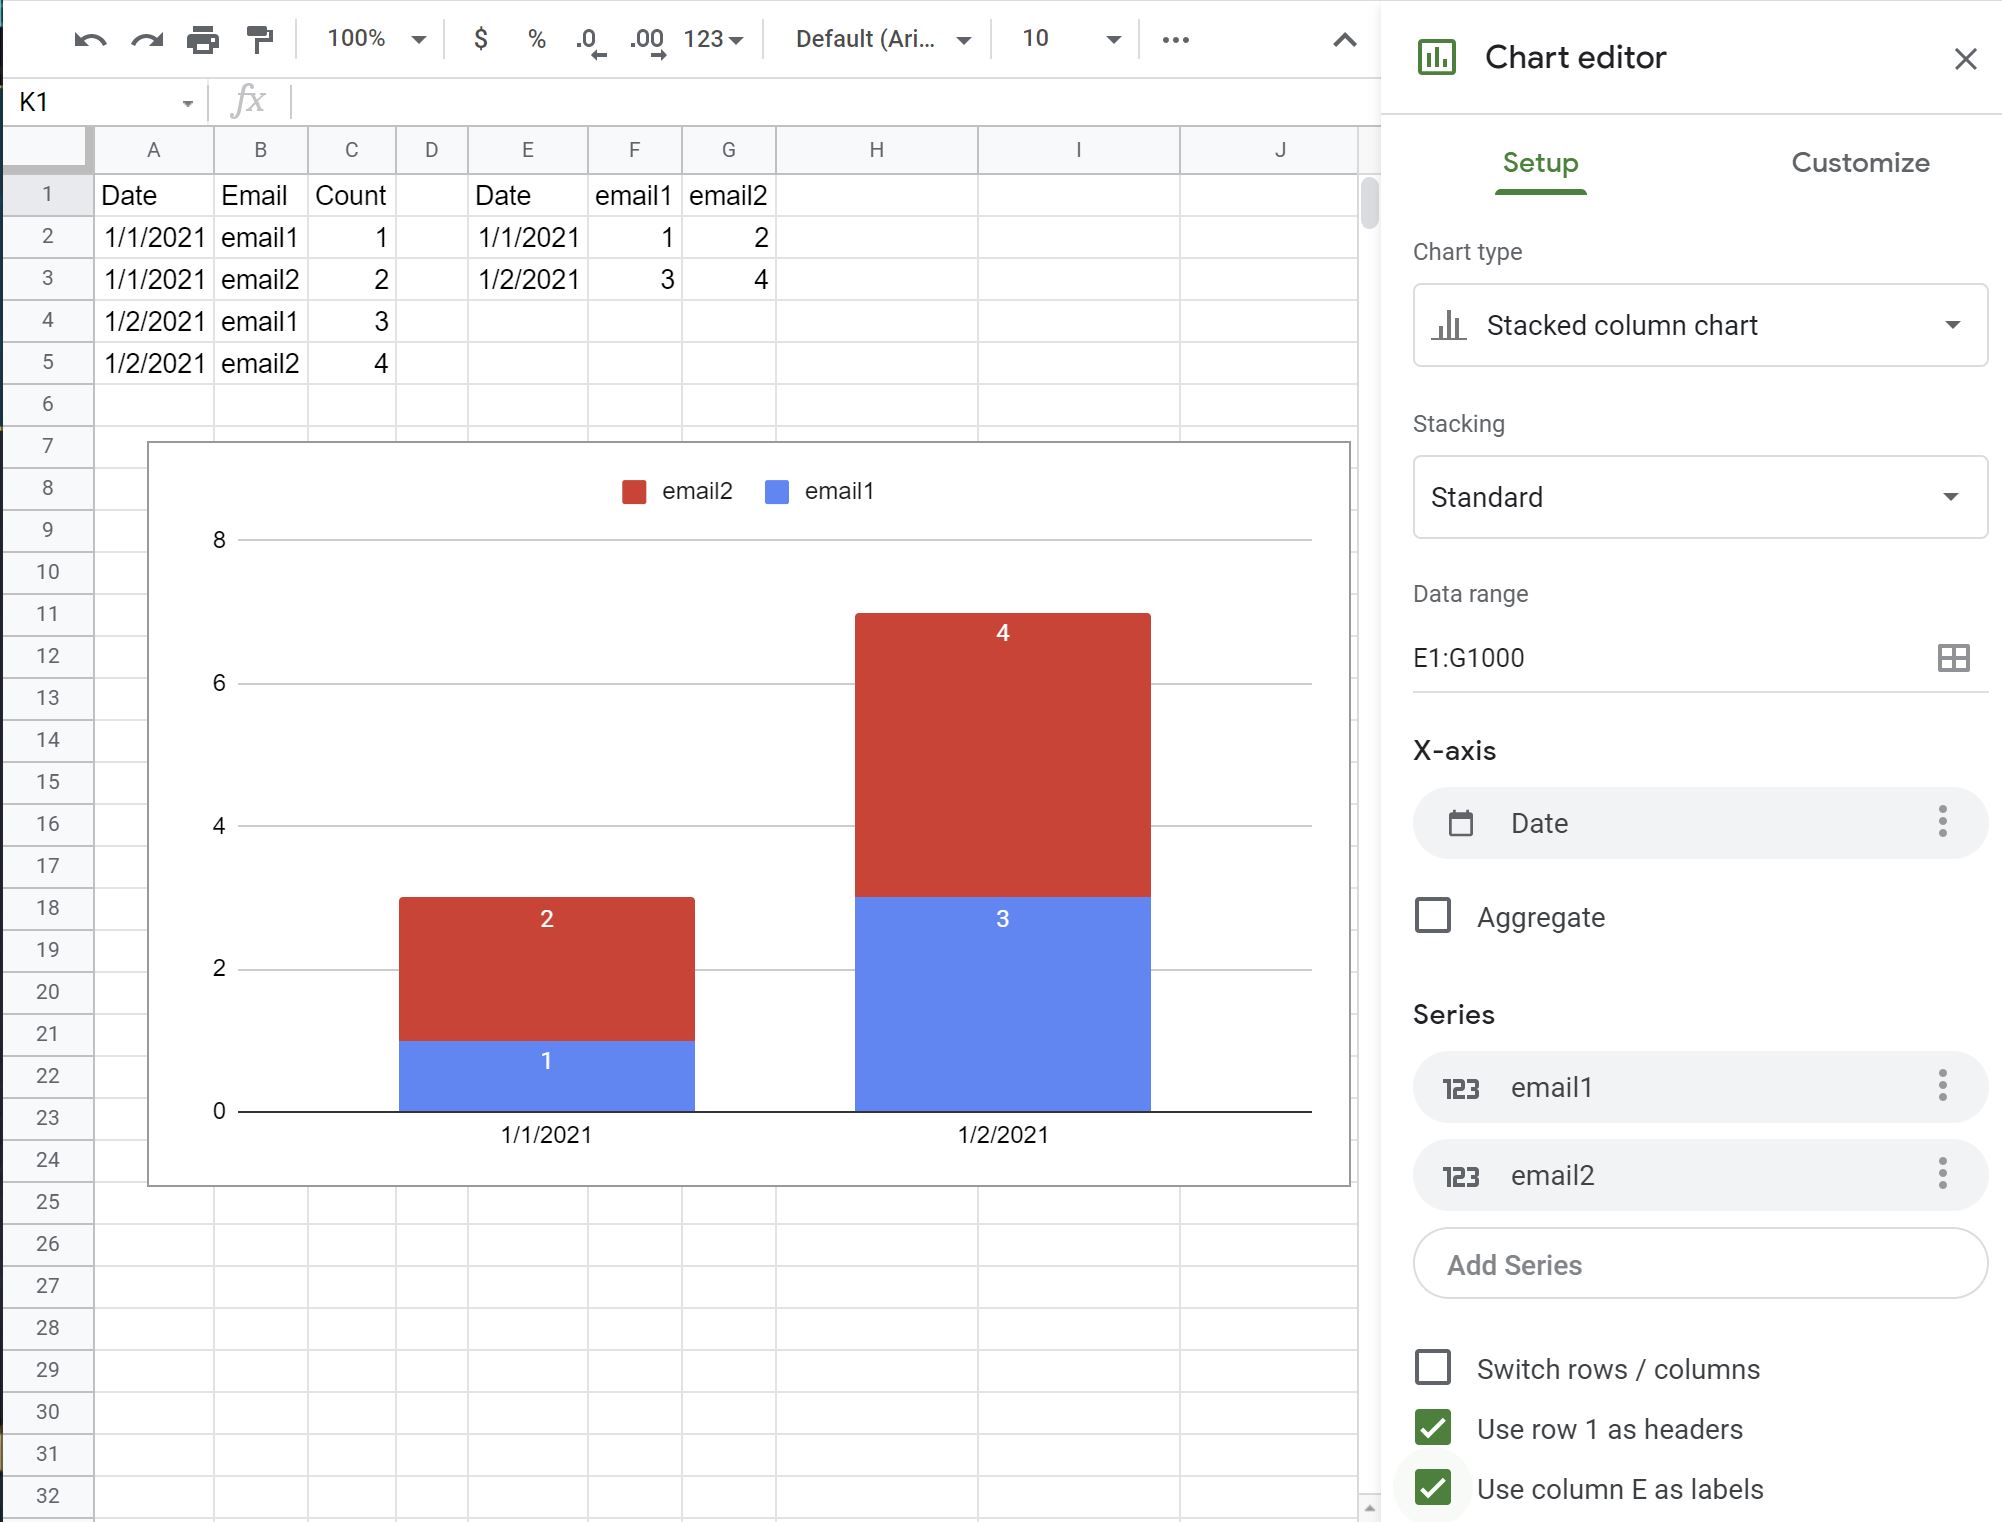The image size is (2002, 1522).
Task: Select the Setup tab in chart editor
Action: tap(1540, 163)
